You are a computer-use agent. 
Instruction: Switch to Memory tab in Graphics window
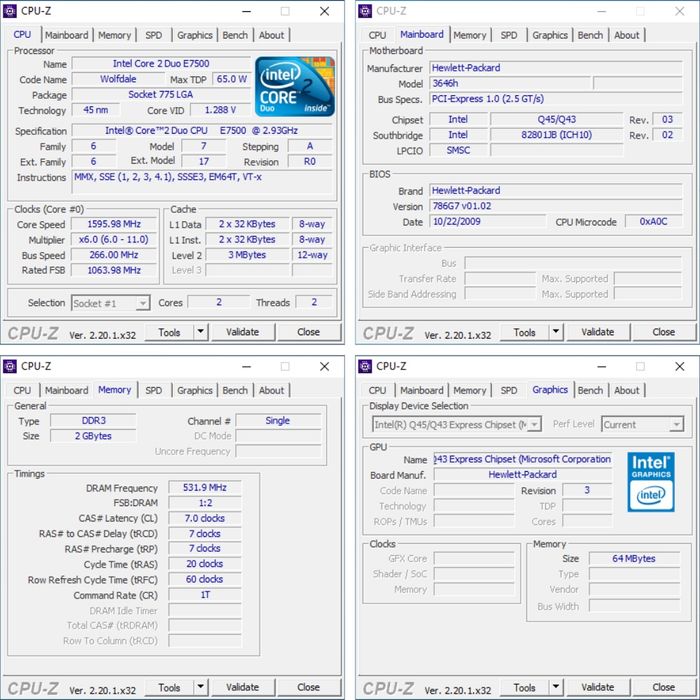coord(470,391)
